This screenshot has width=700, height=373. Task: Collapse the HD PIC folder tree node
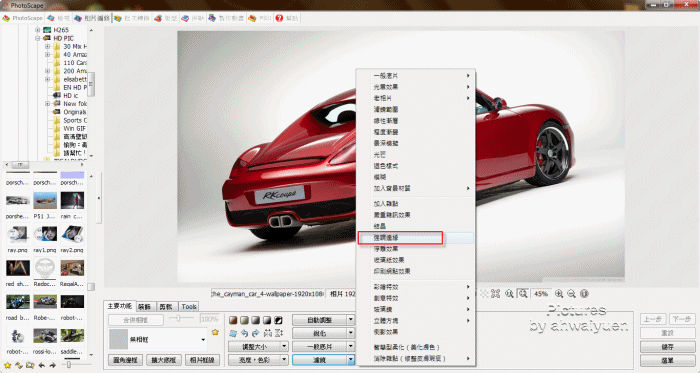(x=38, y=38)
